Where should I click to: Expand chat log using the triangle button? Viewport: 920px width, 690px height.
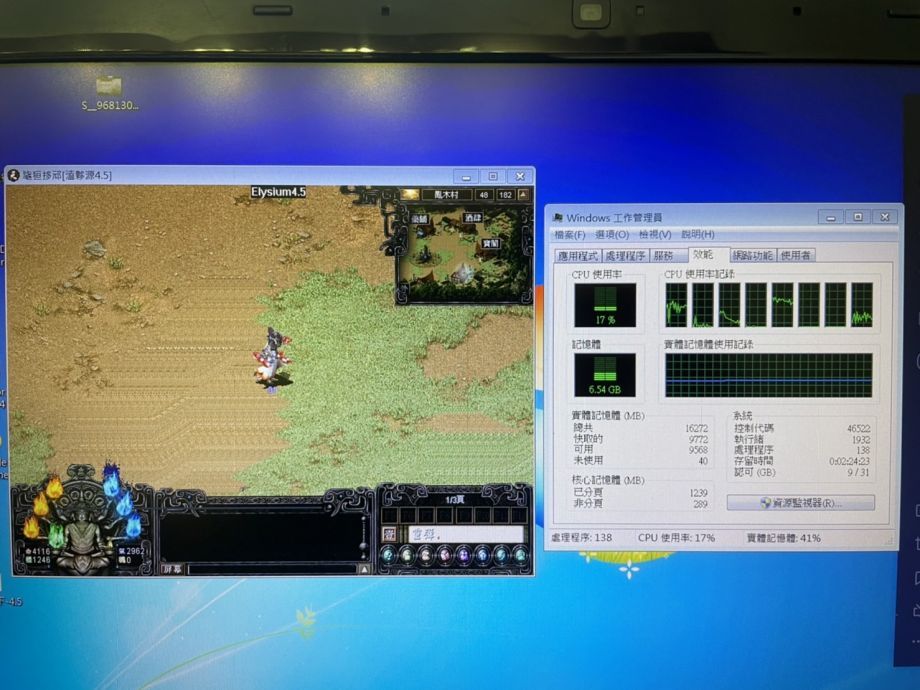tap(364, 568)
